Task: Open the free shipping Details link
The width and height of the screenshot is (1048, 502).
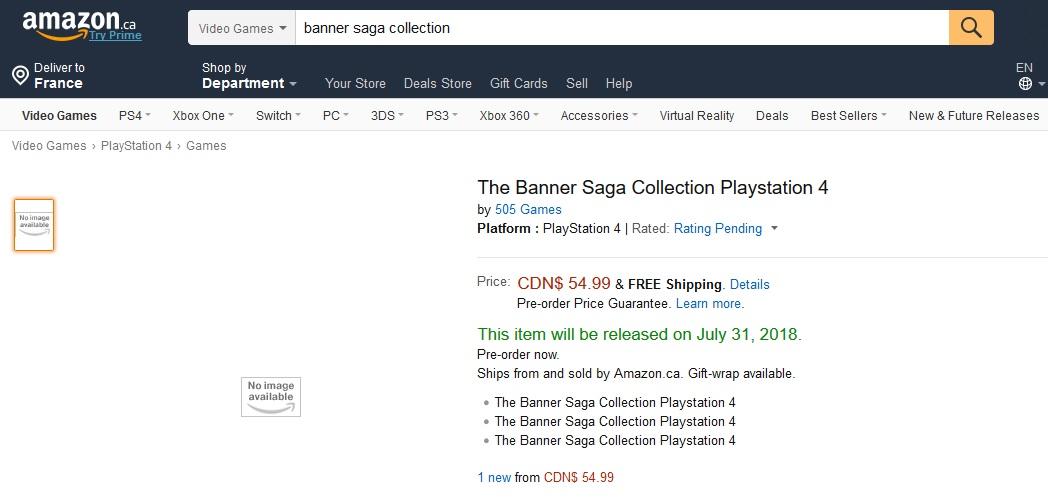Action: (x=749, y=285)
